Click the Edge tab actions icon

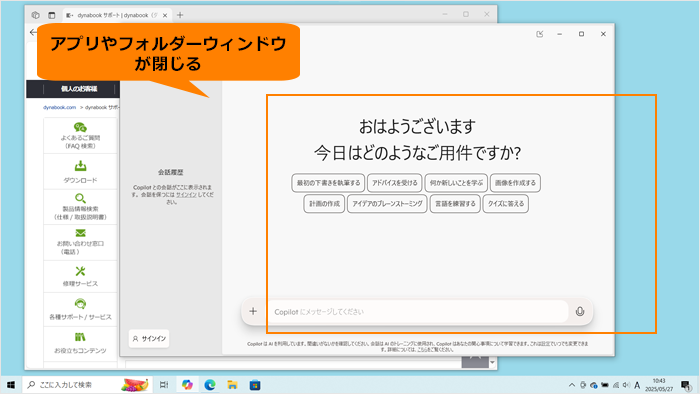[52, 15]
